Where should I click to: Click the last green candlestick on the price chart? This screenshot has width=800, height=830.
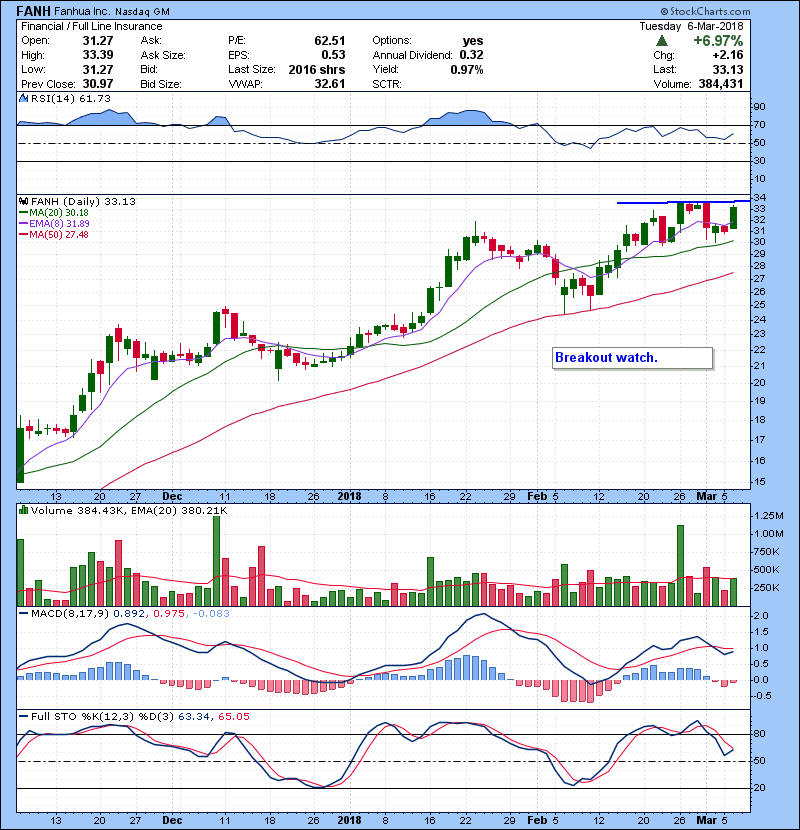click(x=733, y=218)
